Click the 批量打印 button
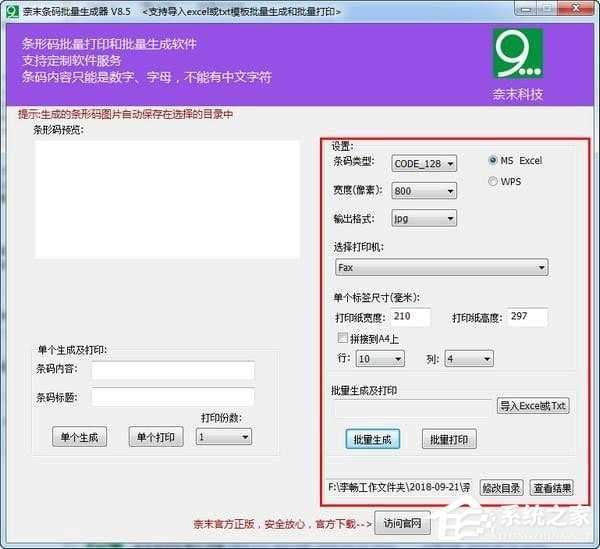 point(449,439)
